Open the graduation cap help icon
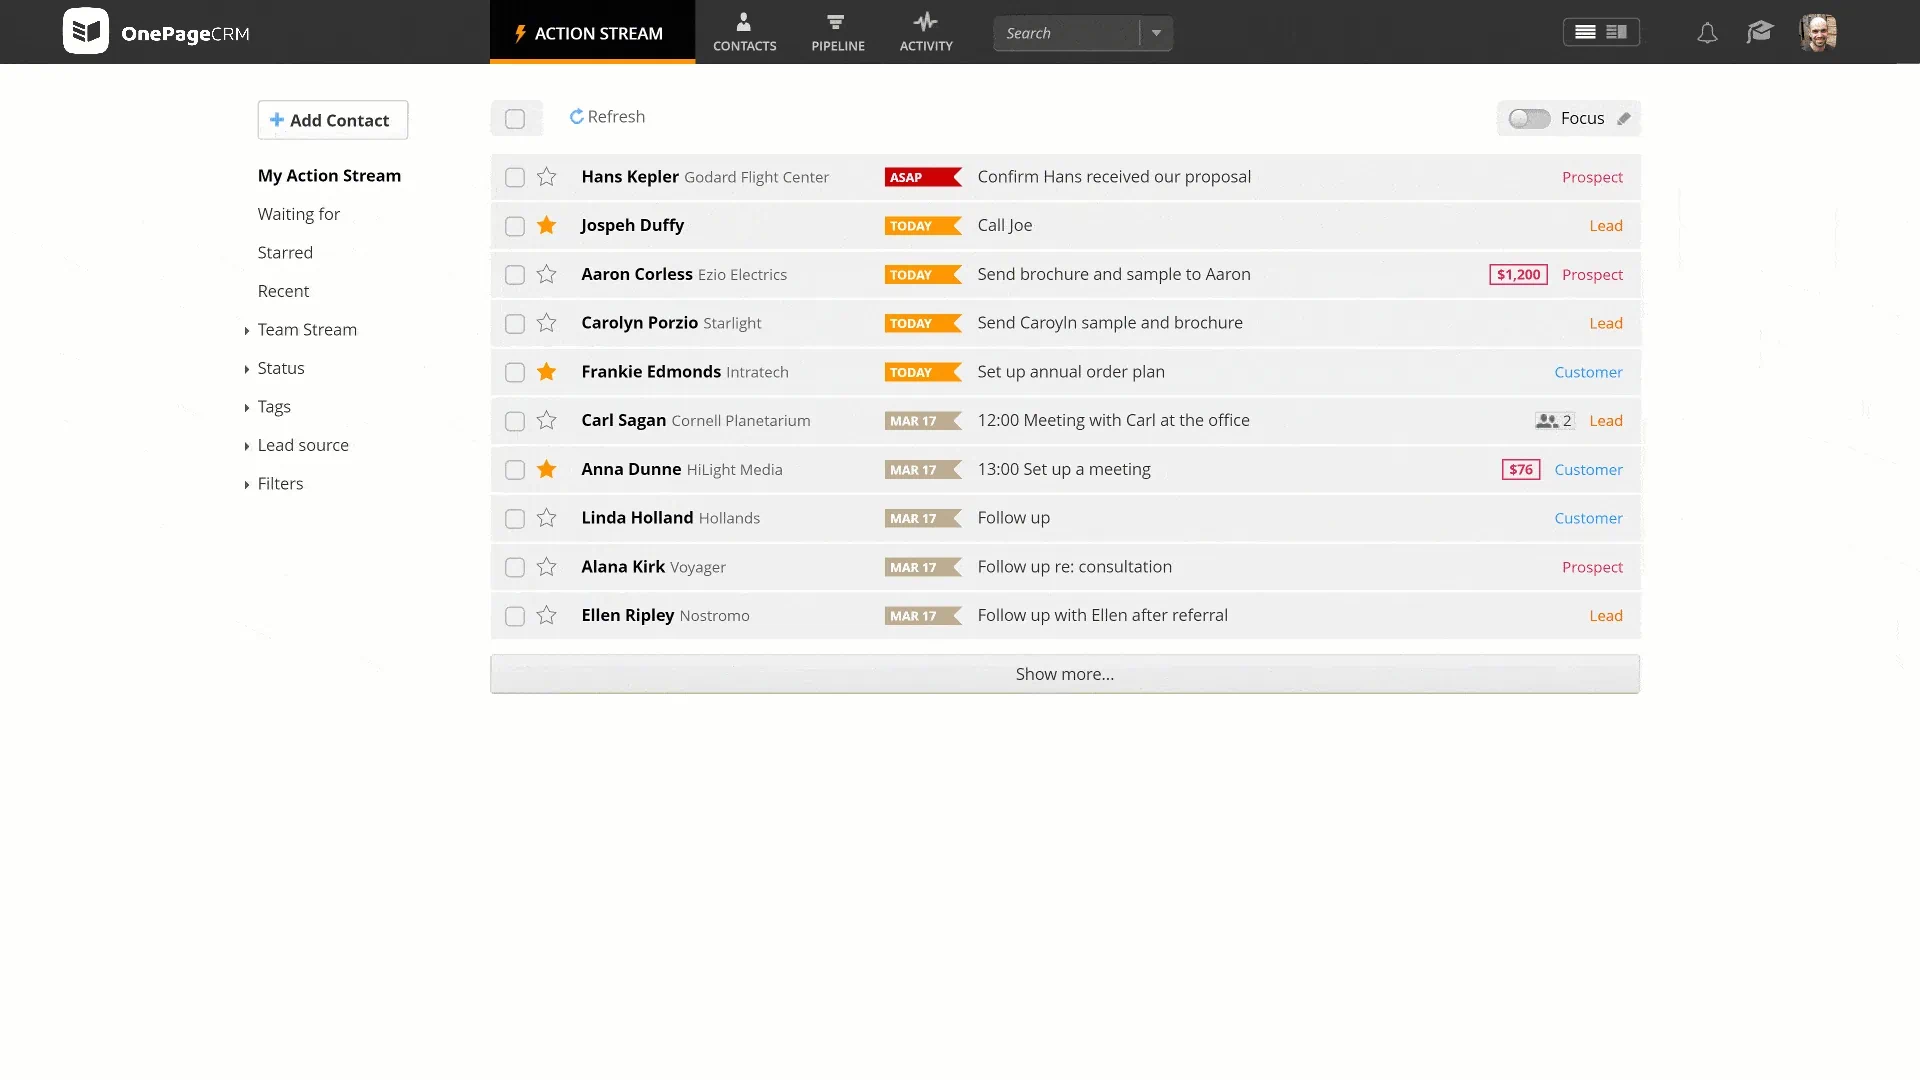Viewport: 1920px width, 1080px height. (1760, 32)
